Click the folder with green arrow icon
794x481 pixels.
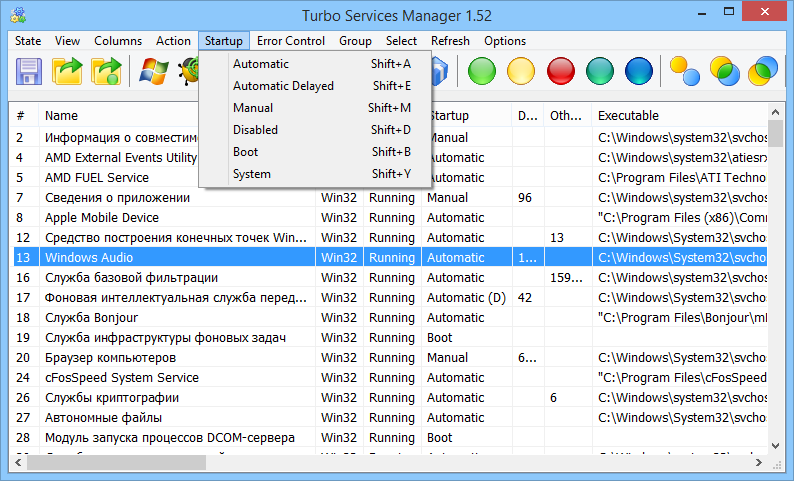pos(67,71)
